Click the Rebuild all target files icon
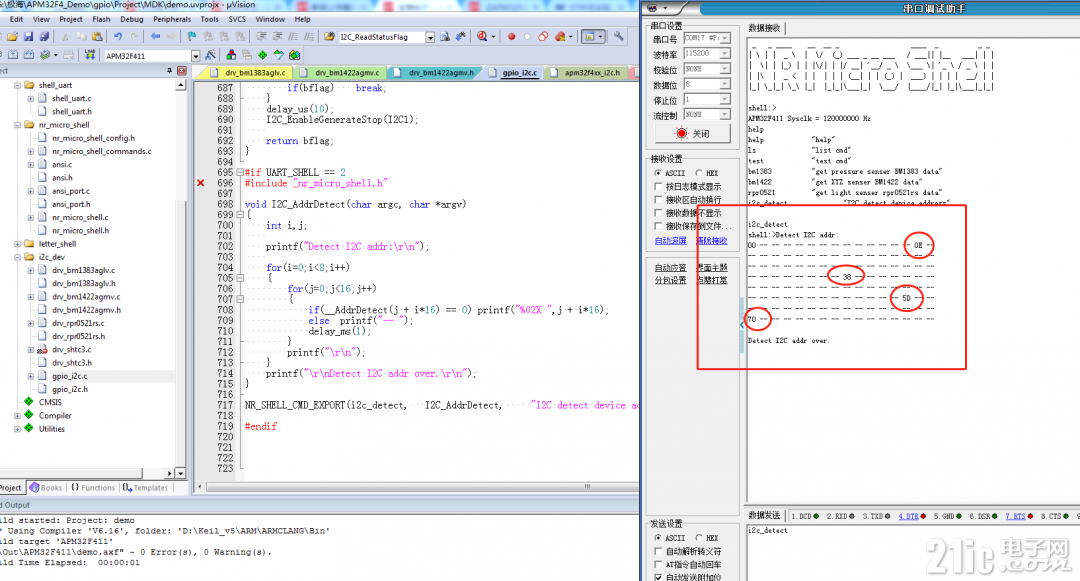The image size is (1080, 581). [x=29, y=55]
